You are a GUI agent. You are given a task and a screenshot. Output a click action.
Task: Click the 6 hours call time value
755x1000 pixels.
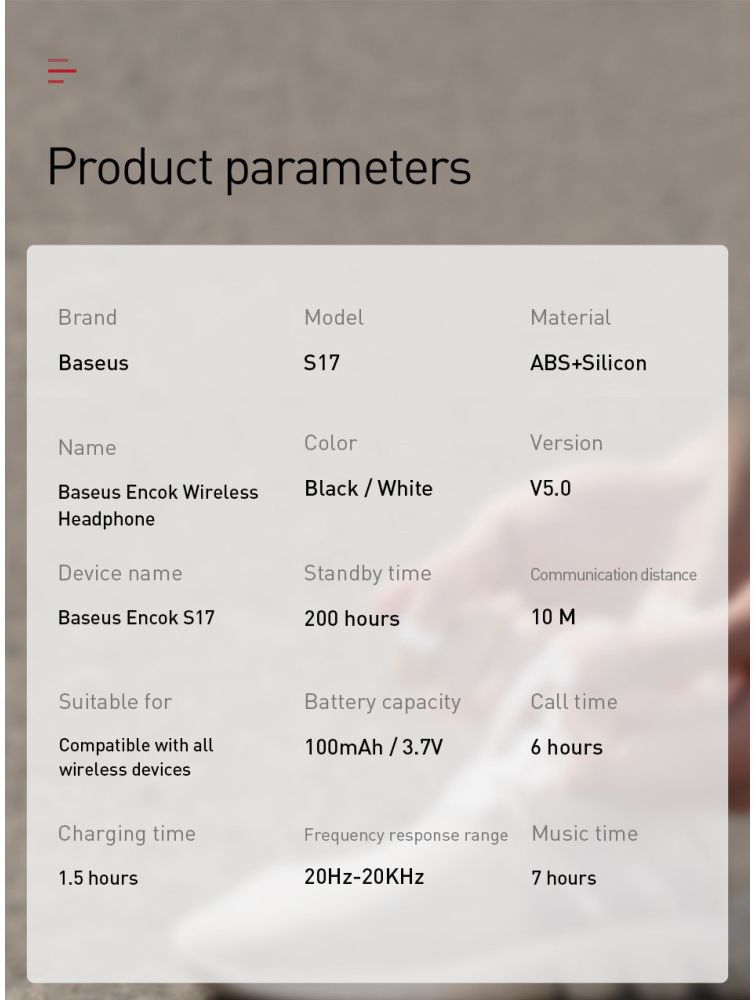[x=566, y=747]
